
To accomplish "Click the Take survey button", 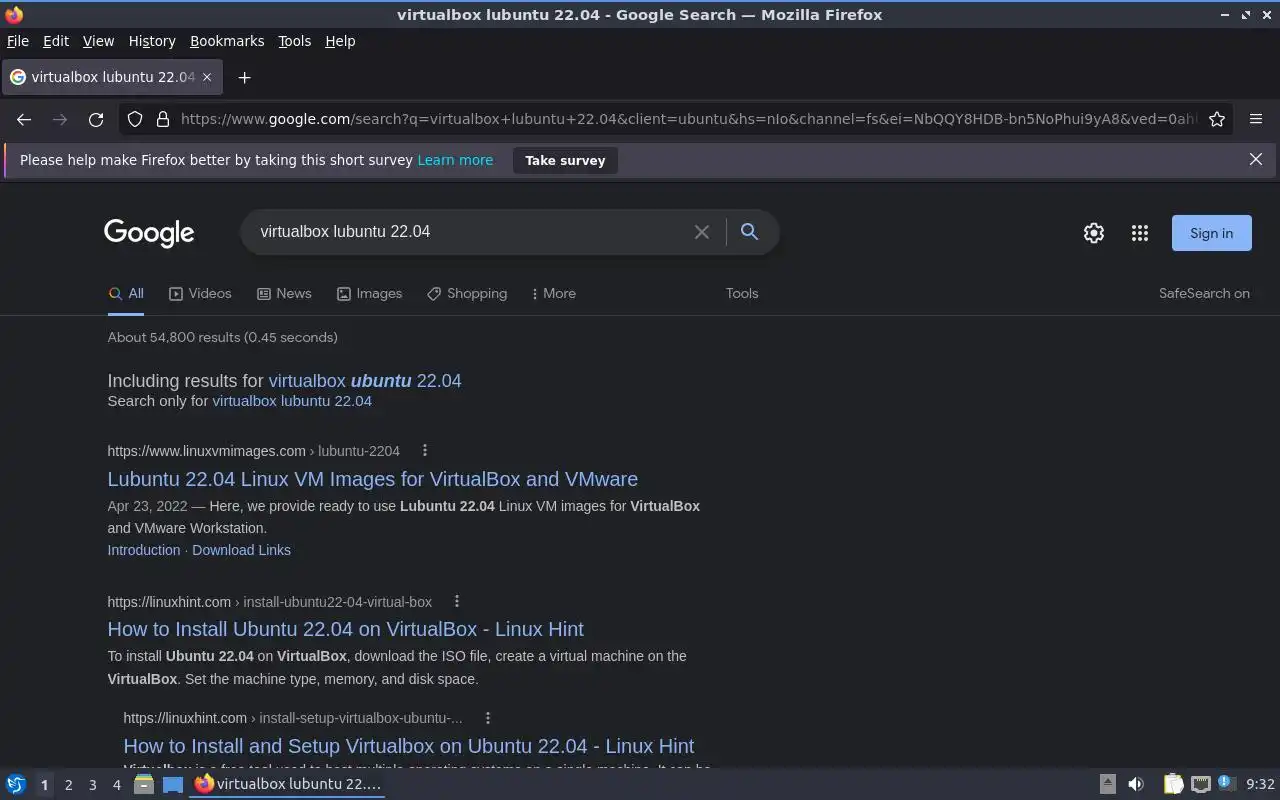I will (565, 160).
